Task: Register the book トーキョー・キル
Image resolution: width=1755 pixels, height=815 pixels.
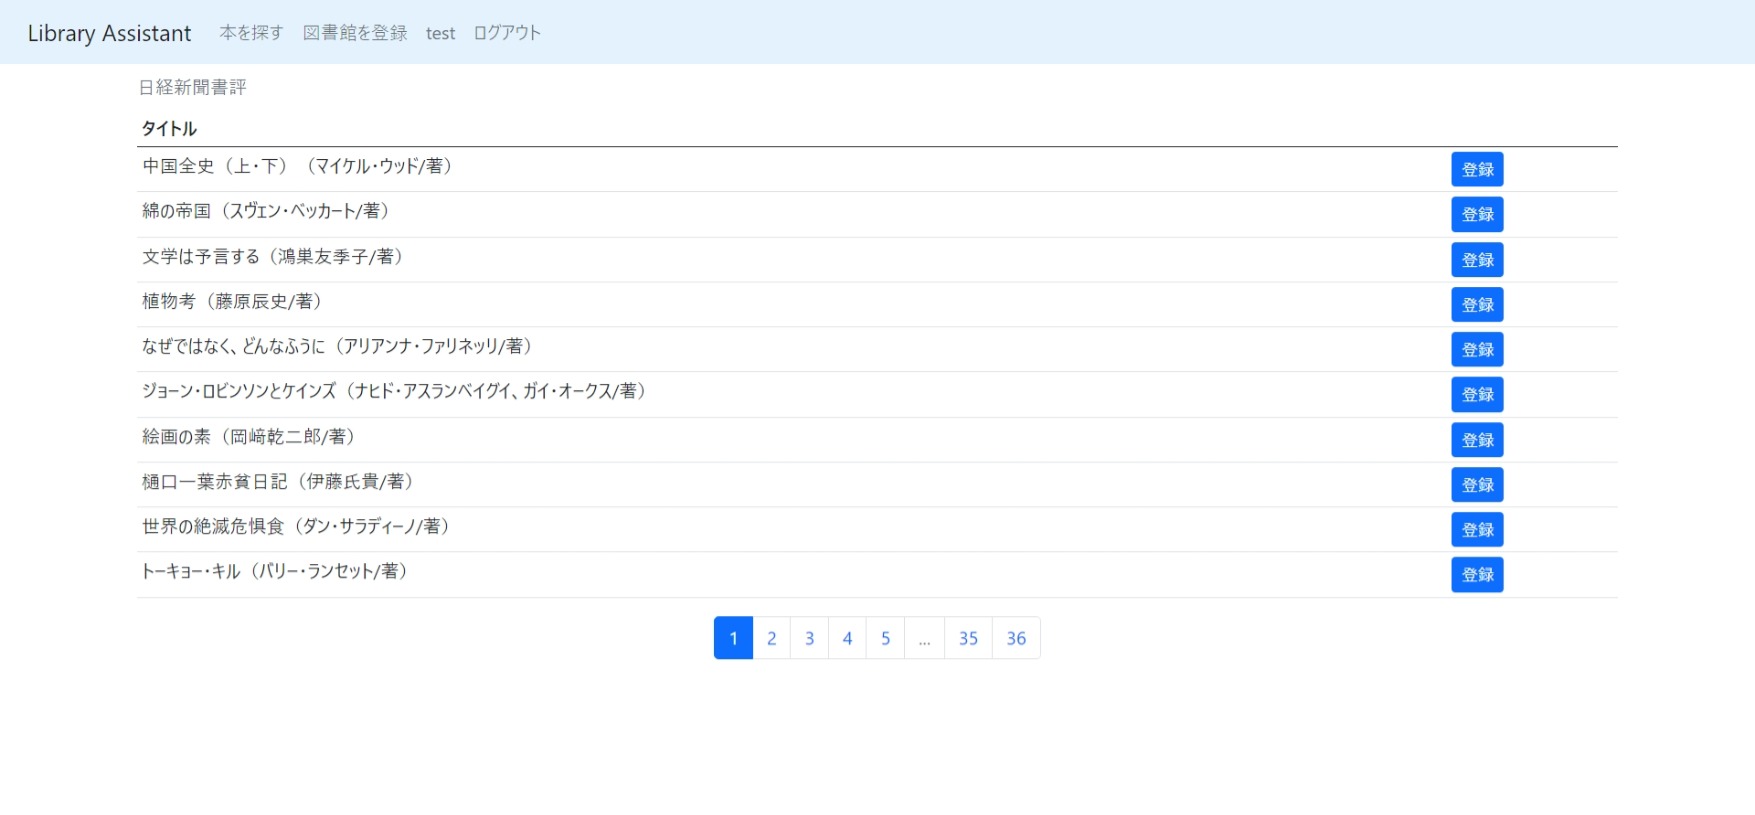Action: coord(1477,574)
